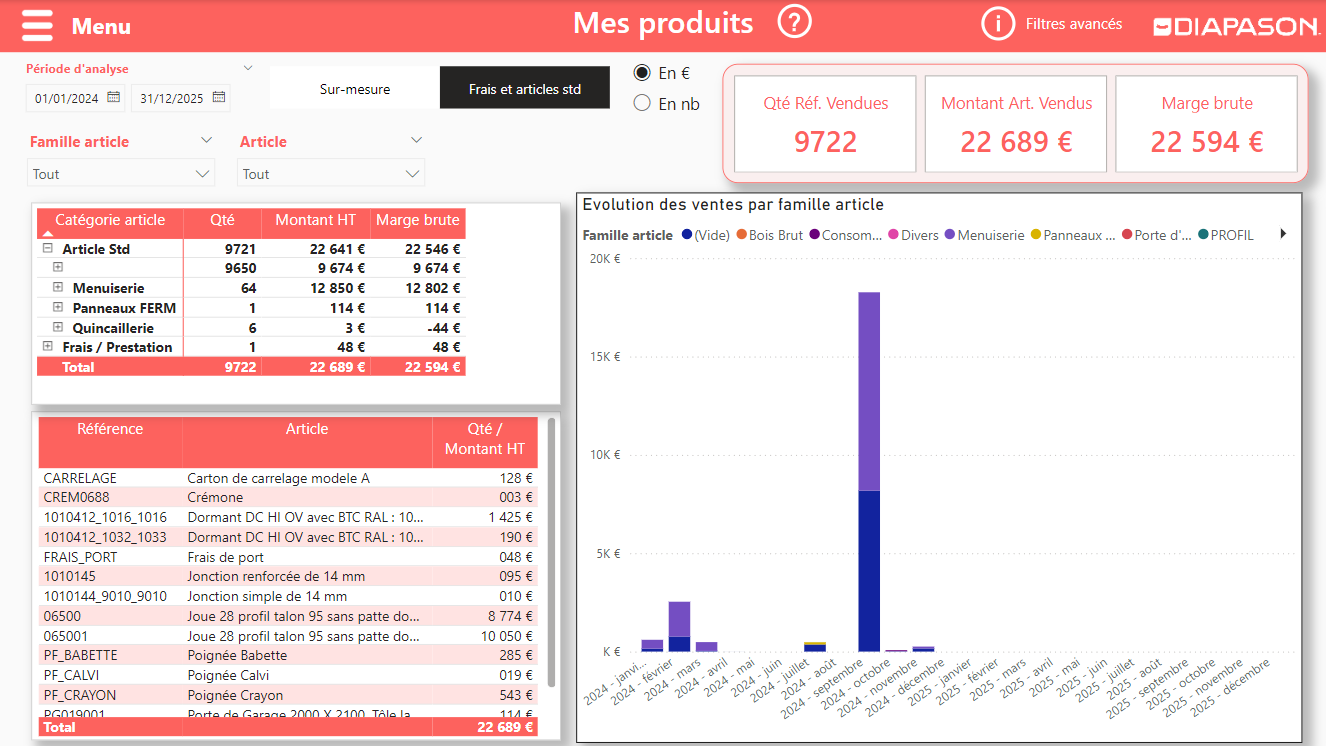
Task: Open Filtres avancés
Action: click(x=1074, y=24)
